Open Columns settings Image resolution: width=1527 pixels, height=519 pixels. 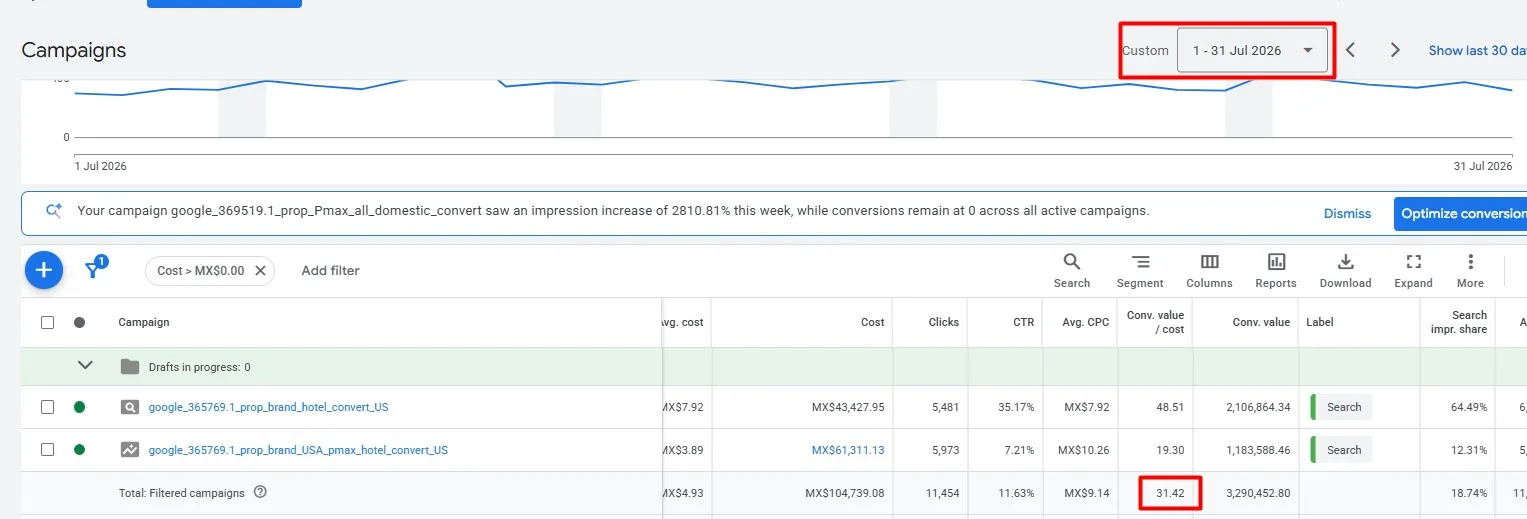[x=1209, y=270]
